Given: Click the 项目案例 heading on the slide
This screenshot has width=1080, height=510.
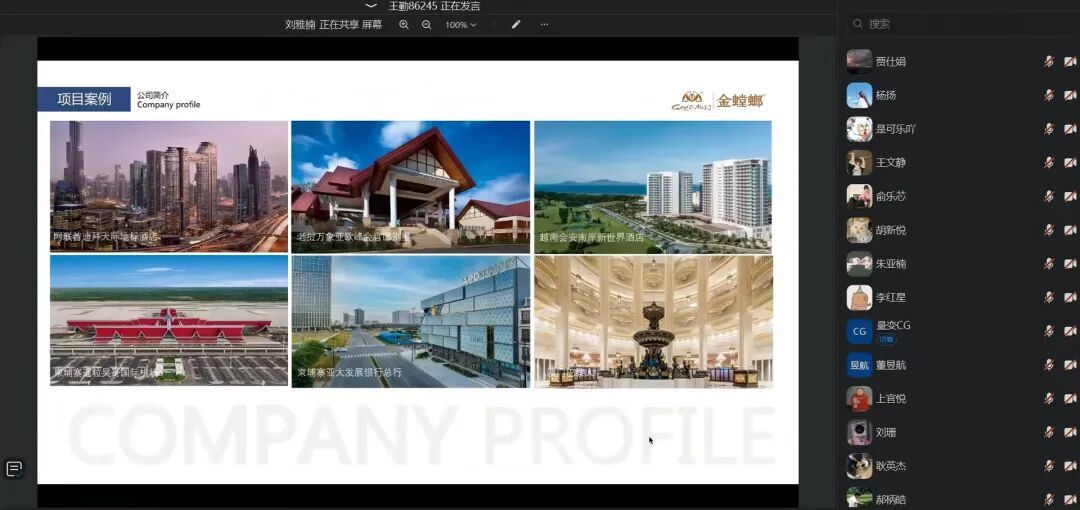Looking at the screenshot, I should click(x=84, y=99).
